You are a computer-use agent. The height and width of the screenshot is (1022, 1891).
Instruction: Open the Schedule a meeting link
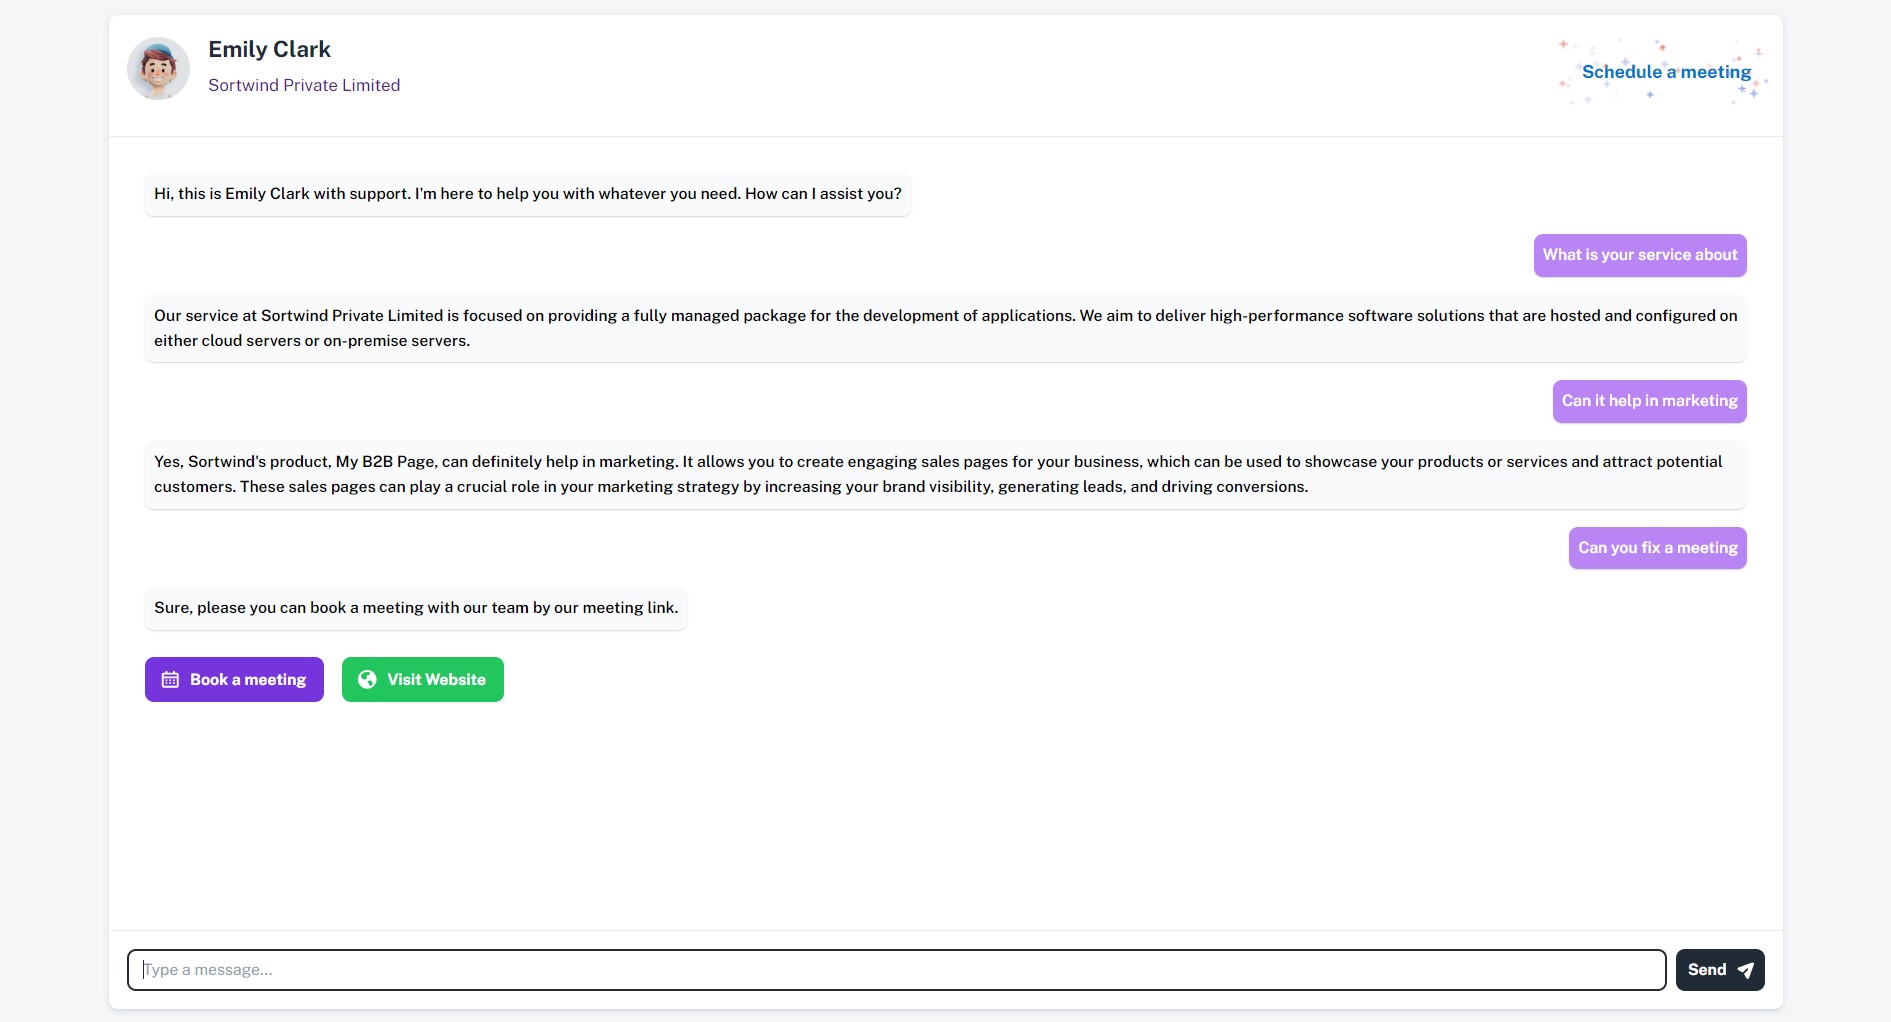click(x=1666, y=72)
